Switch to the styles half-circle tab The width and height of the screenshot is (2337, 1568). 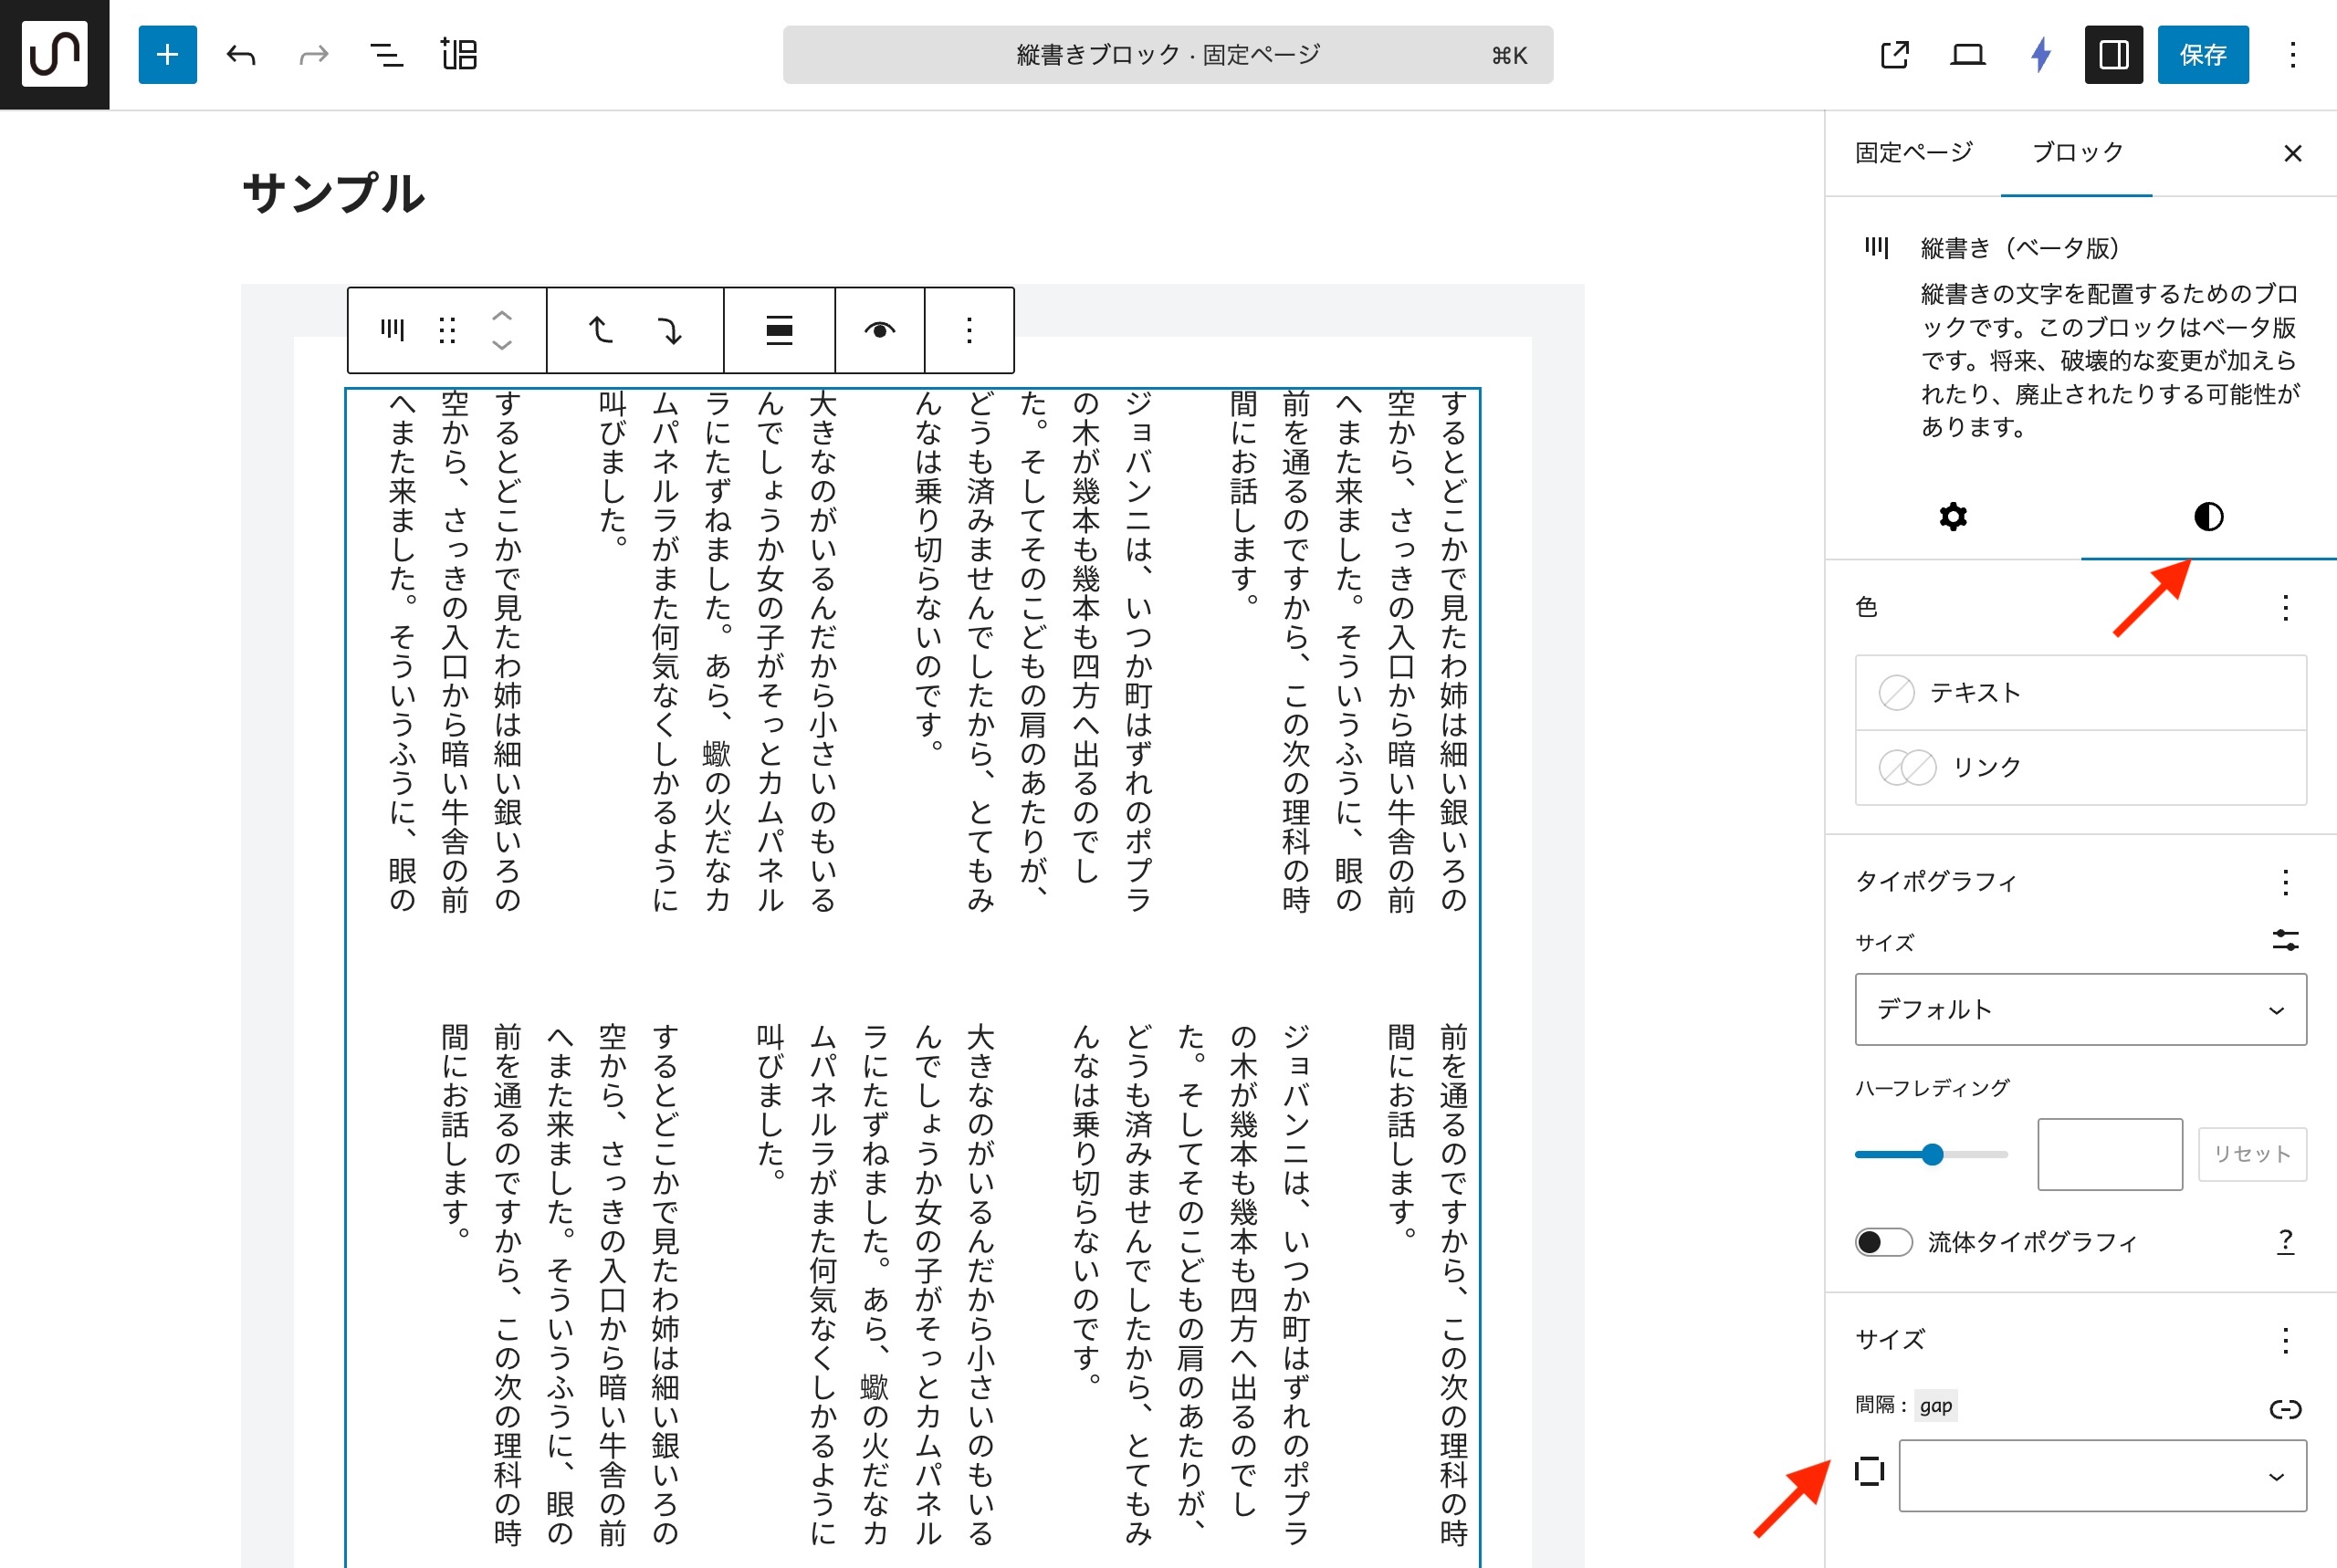click(2208, 517)
